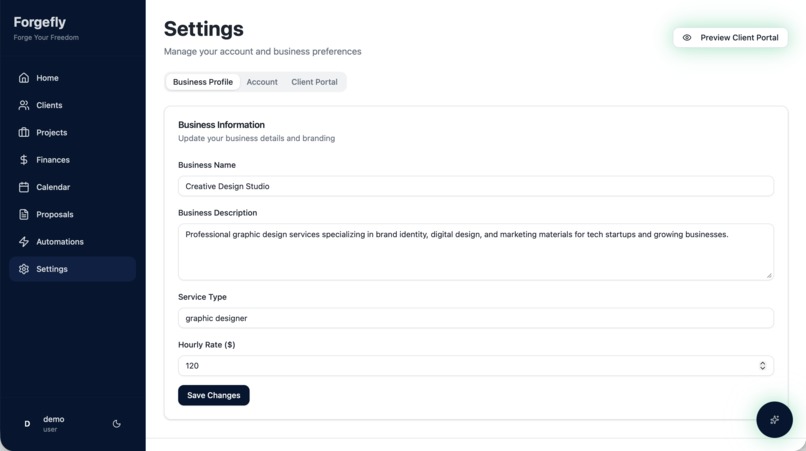Click the Settings gear icon
The image size is (806, 451).
point(24,269)
